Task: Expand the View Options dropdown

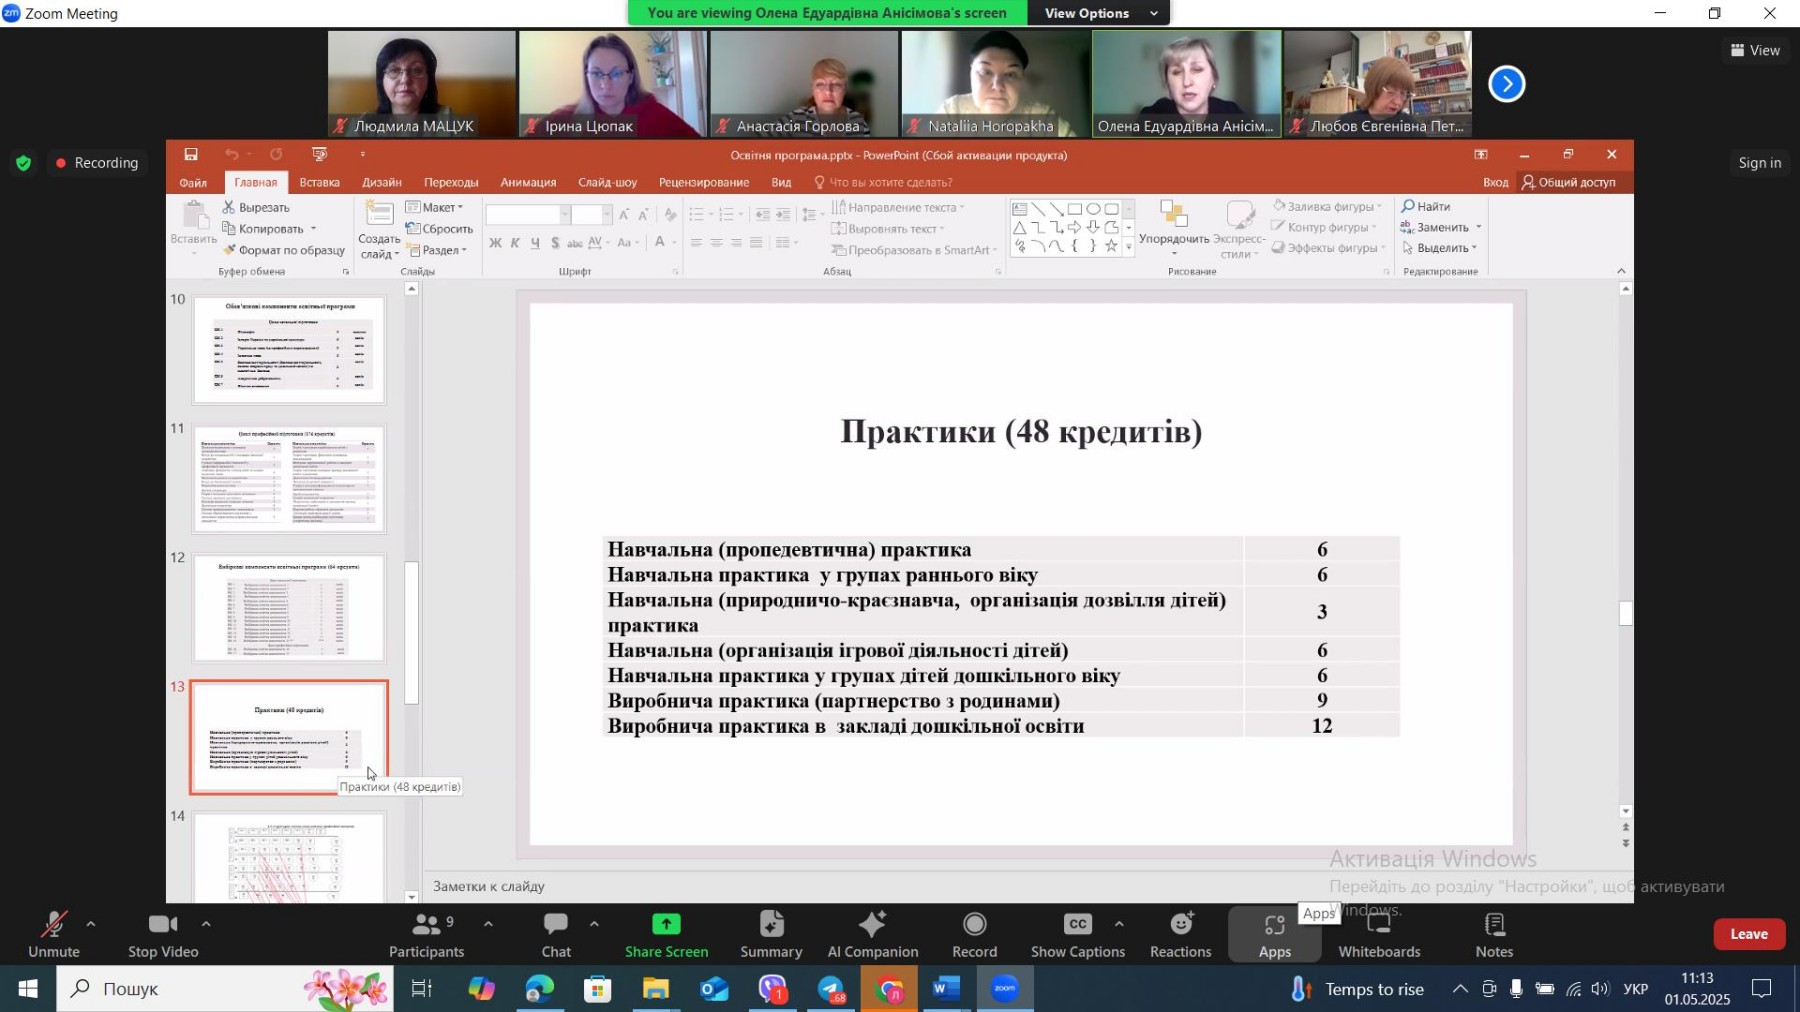Action: point(1098,13)
